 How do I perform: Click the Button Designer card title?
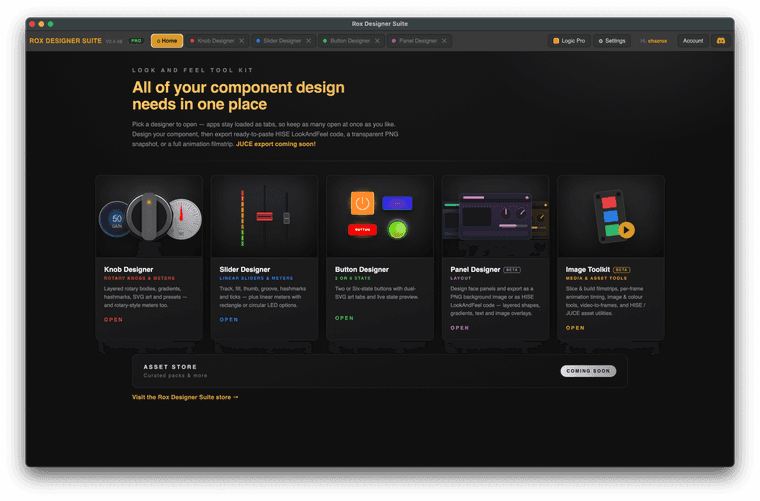pos(362,269)
